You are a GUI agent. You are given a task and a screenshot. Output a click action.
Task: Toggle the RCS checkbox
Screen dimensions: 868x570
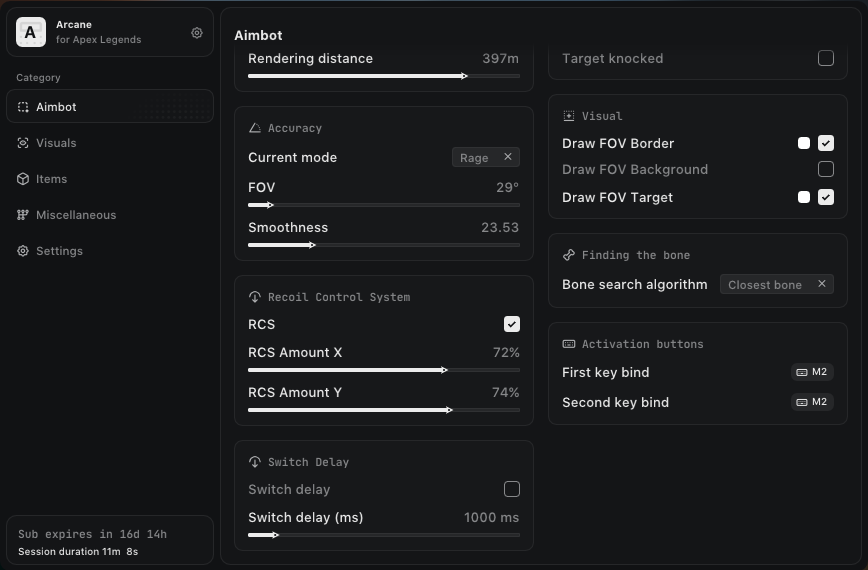(512, 324)
